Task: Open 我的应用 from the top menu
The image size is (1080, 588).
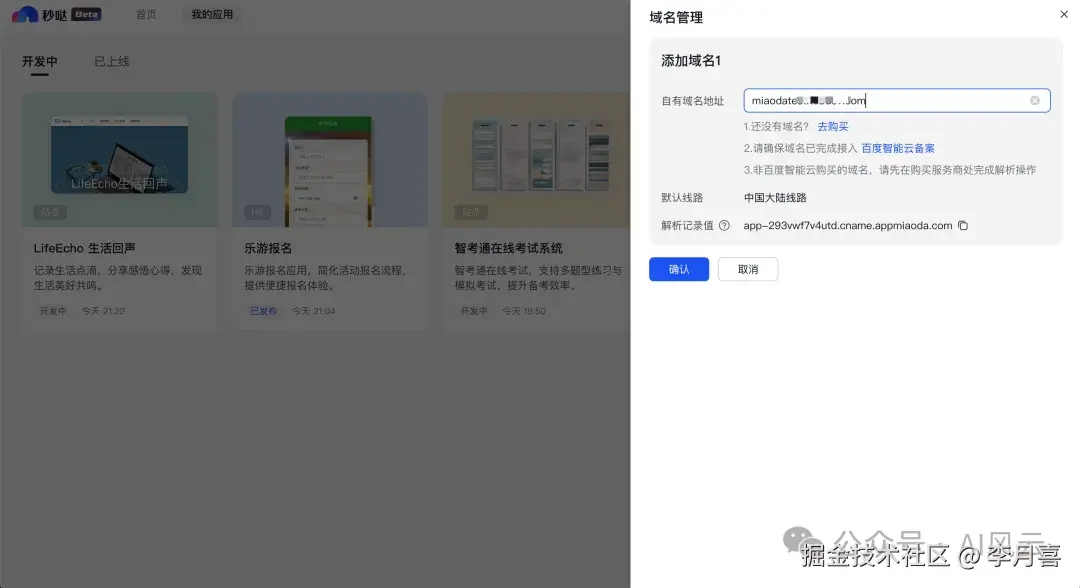Action: (x=210, y=14)
